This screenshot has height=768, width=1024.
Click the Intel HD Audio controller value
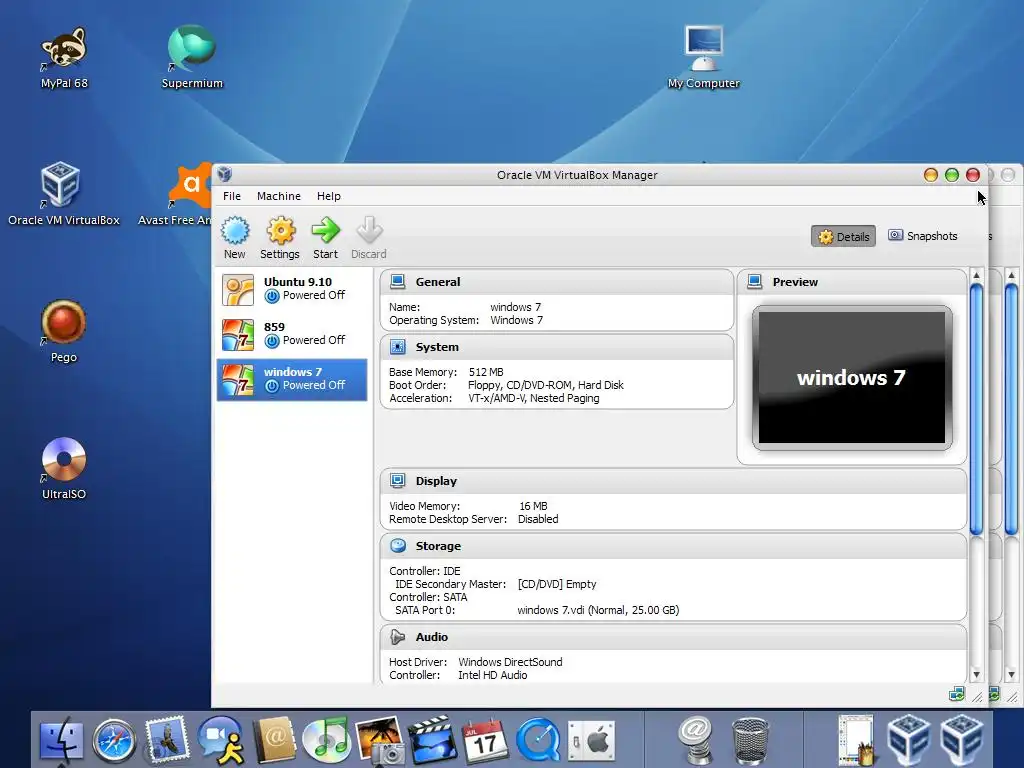pyautogui.click(x=492, y=675)
